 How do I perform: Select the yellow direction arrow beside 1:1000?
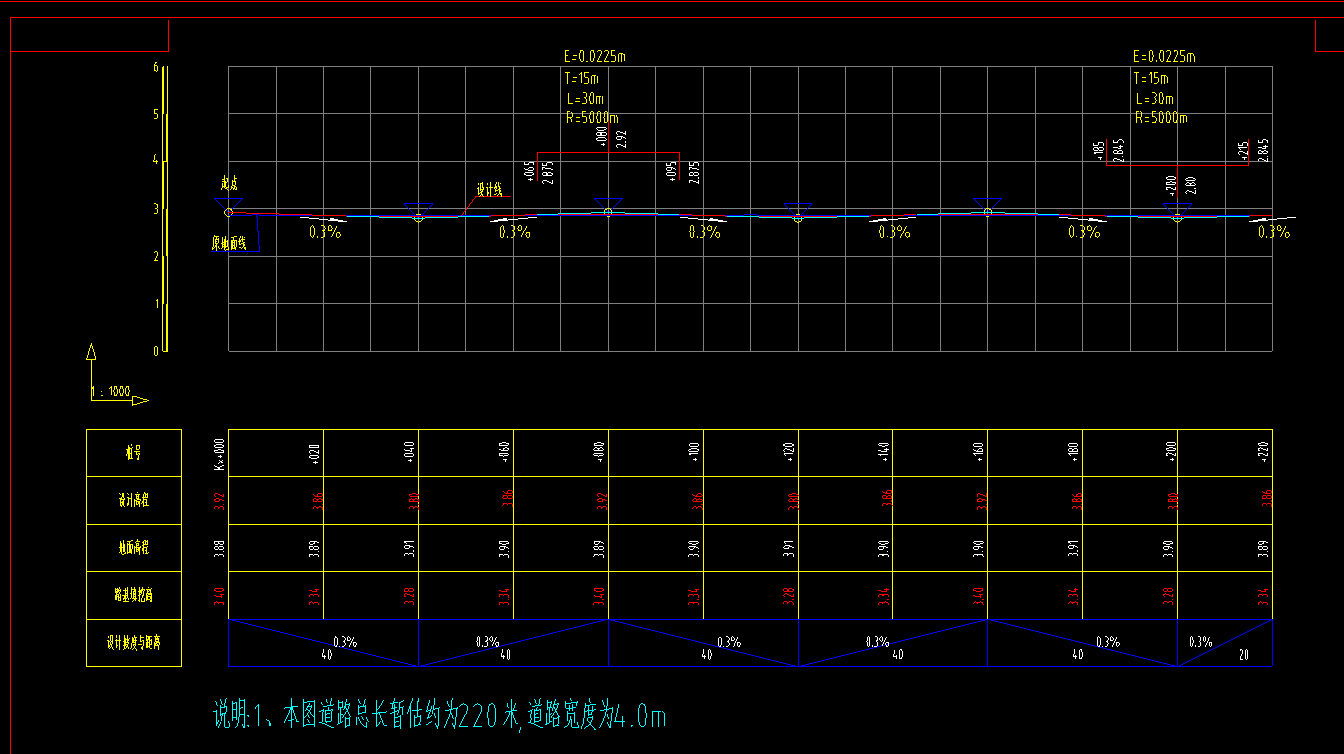pyautogui.click(x=140, y=400)
